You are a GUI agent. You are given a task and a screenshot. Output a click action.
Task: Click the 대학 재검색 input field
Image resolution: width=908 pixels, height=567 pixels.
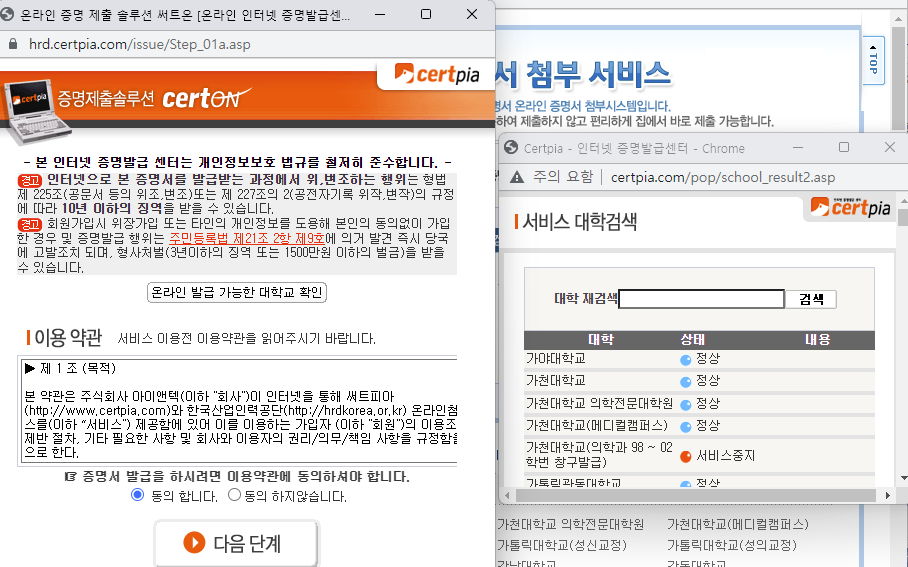point(701,299)
